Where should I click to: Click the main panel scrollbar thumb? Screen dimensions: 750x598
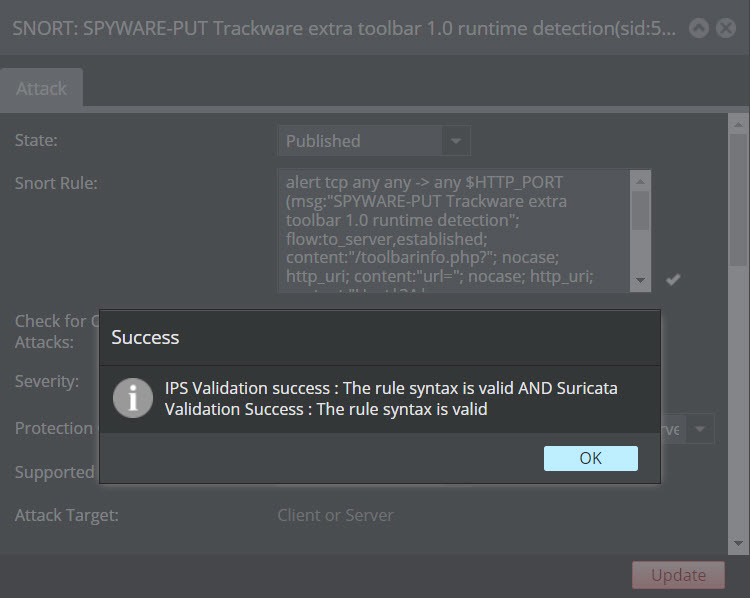738,200
